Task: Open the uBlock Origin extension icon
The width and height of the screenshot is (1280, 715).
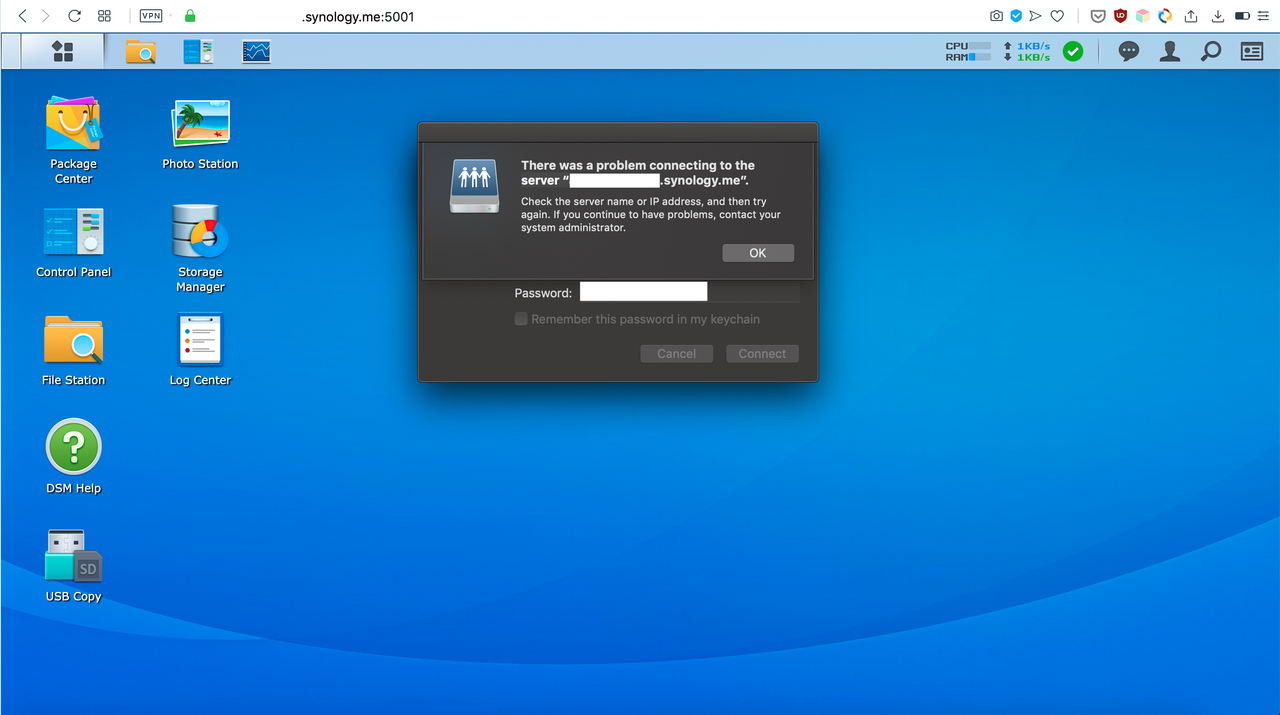Action: [x=1121, y=16]
